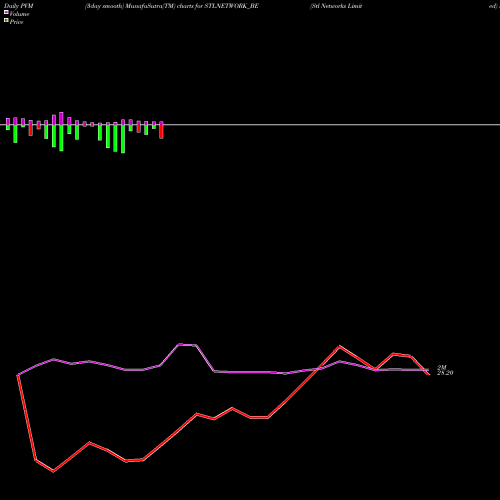Click the Daily PVM title text
This screenshot has width=500, height=500.
pyautogui.click(x=19, y=6)
